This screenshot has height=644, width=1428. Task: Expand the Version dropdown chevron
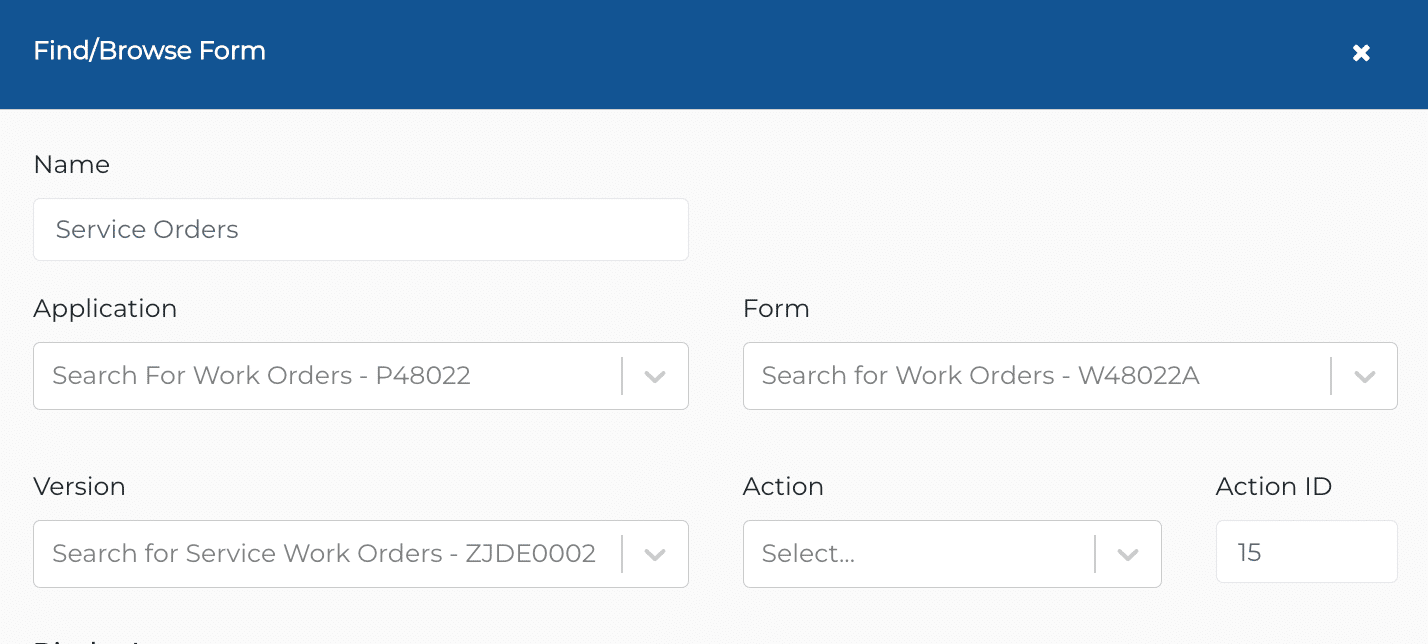click(x=655, y=554)
